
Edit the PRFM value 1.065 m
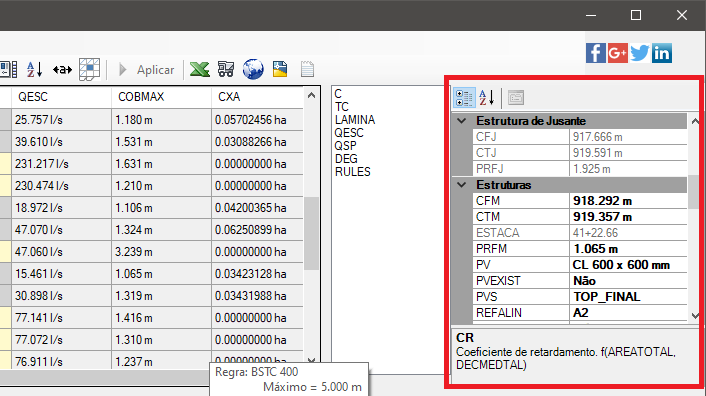coord(628,249)
